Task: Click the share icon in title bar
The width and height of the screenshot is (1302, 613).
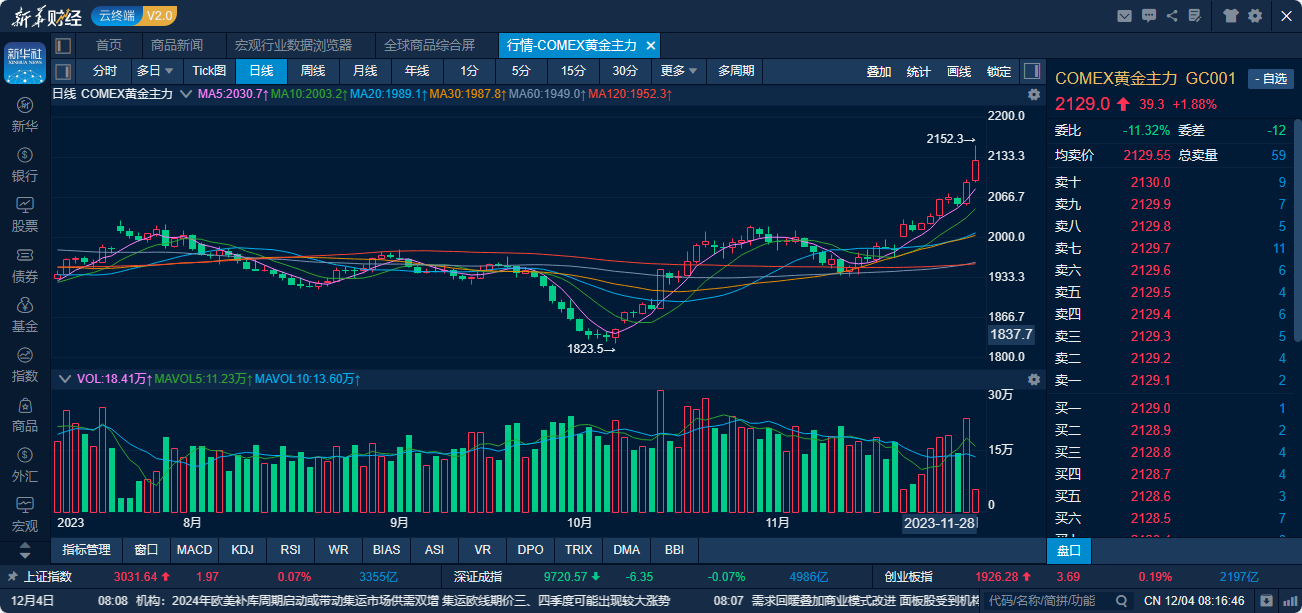Action: click(x=1172, y=15)
